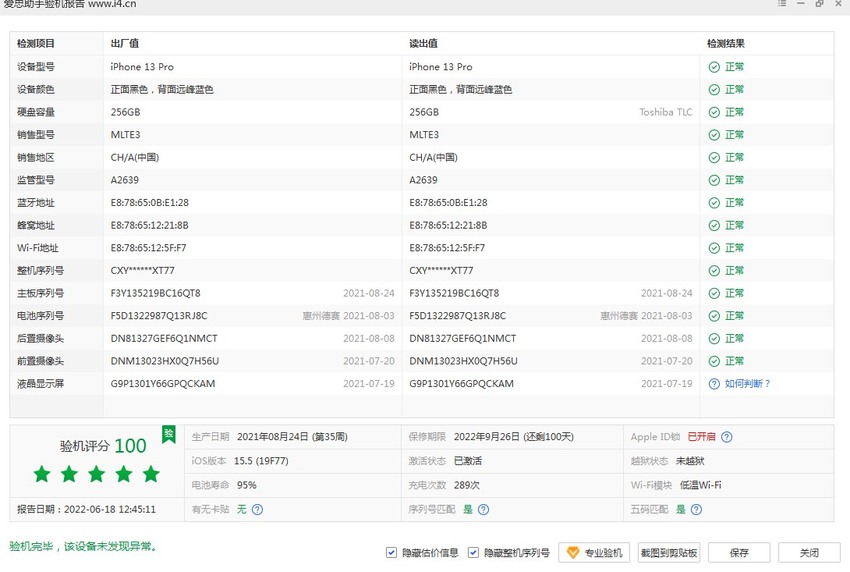Click the green check icon for 监管型号
Viewport: 850px width, 572px height.
714,180
